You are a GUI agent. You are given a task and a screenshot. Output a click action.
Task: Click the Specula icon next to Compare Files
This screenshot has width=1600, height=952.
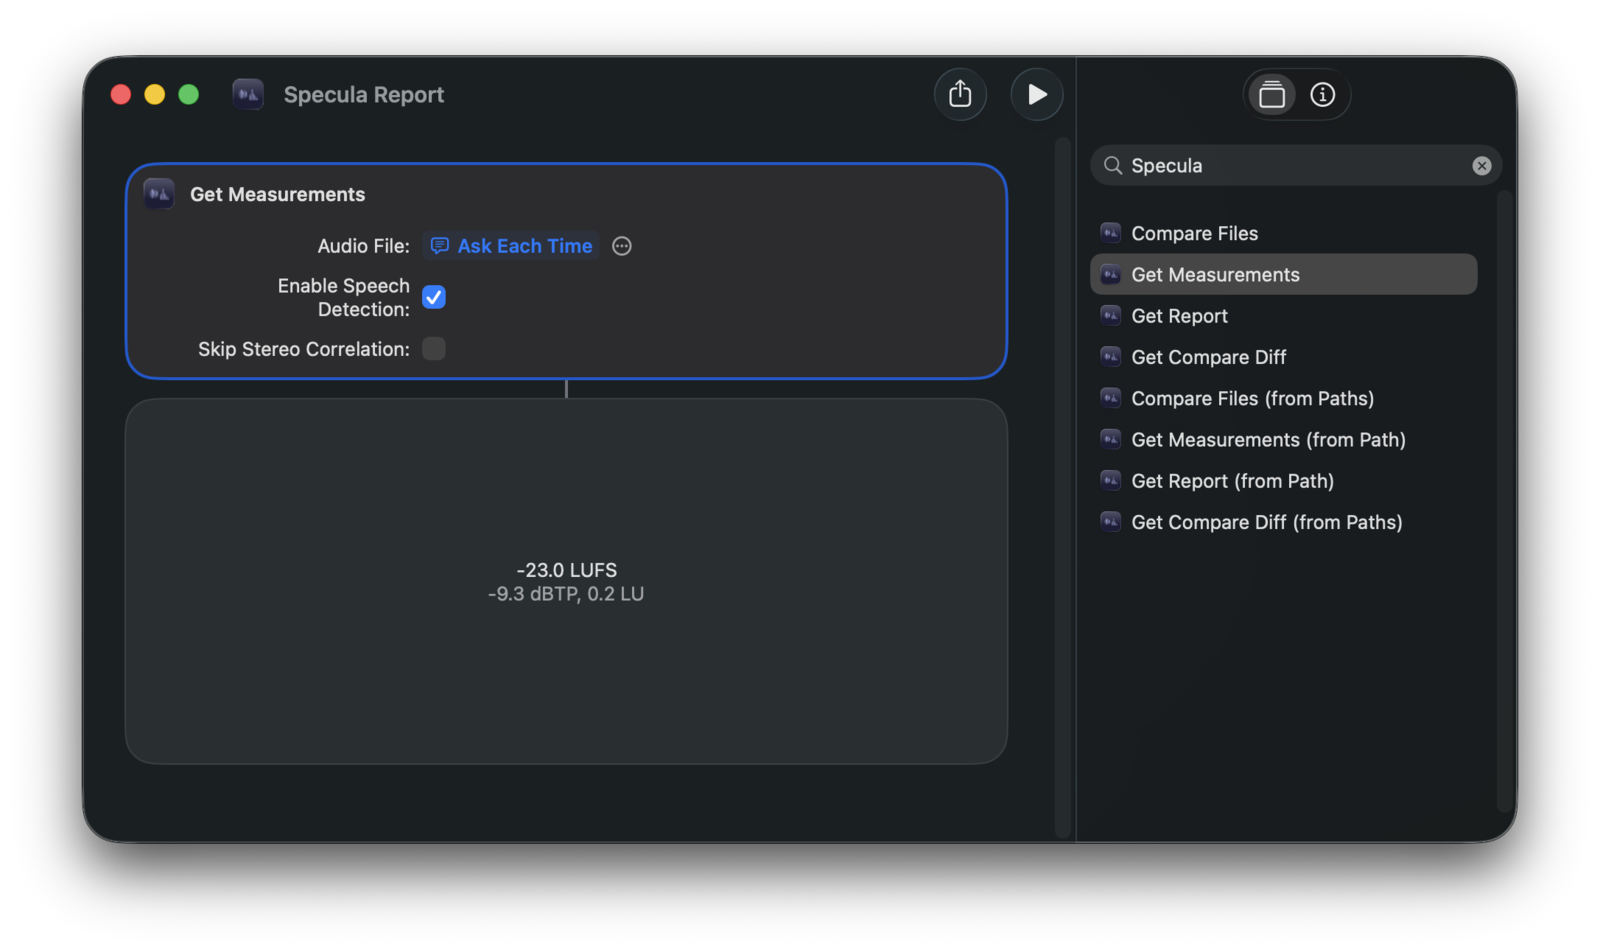pyautogui.click(x=1110, y=232)
